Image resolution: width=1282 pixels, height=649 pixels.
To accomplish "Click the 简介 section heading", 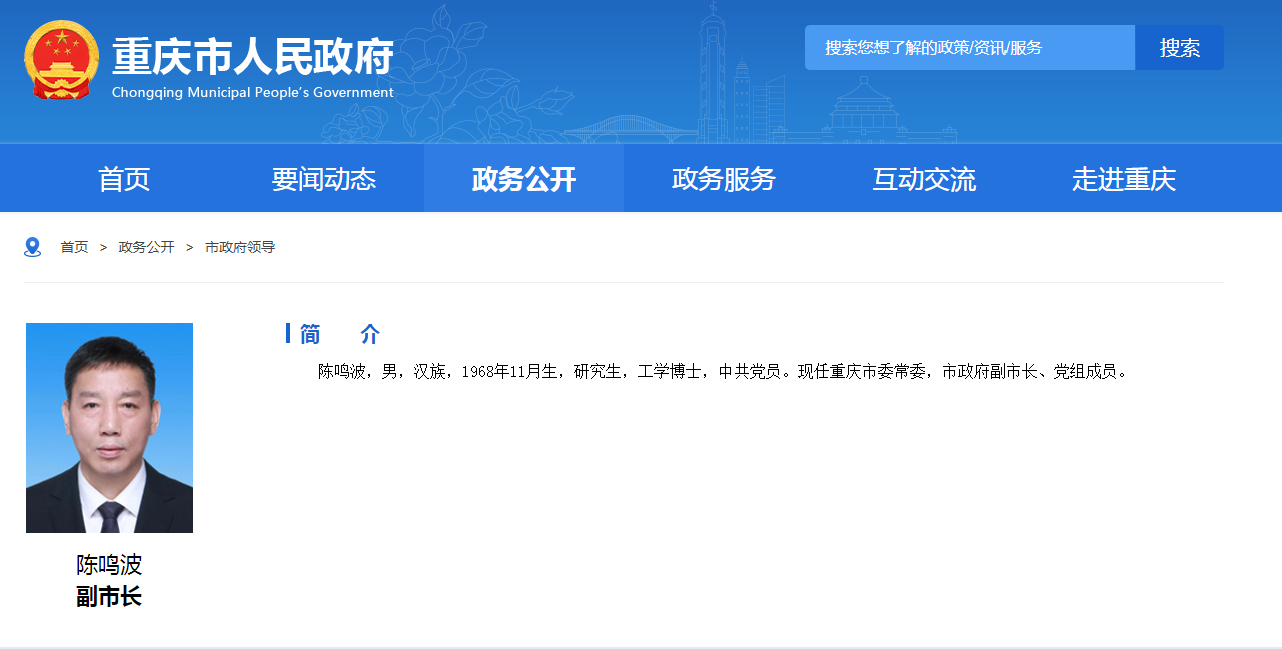I will 340,334.
